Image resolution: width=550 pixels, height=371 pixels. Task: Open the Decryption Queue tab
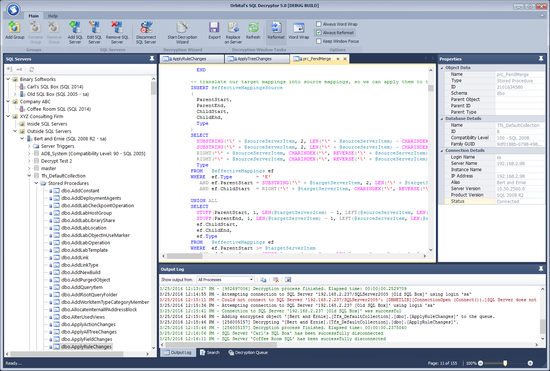tap(248, 352)
